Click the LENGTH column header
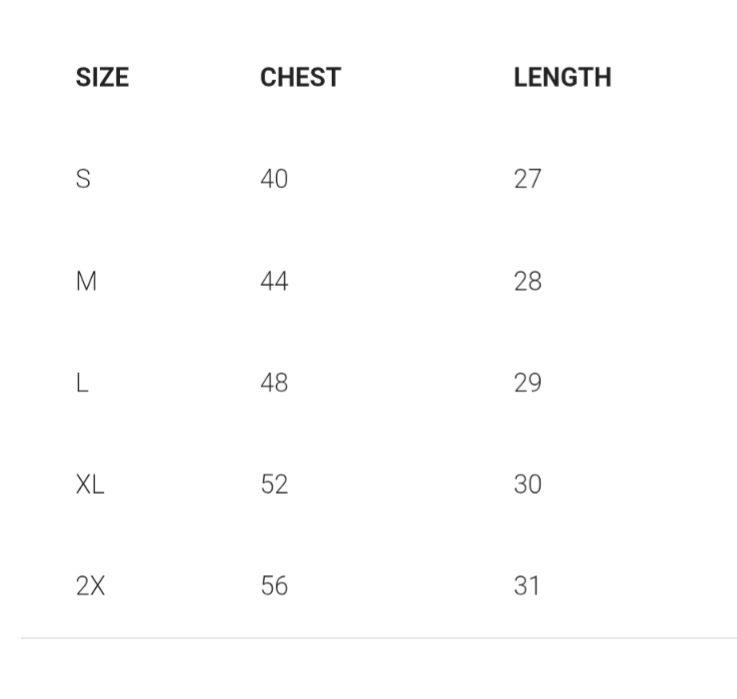This screenshot has width=737, height=699. click(562, 78)
